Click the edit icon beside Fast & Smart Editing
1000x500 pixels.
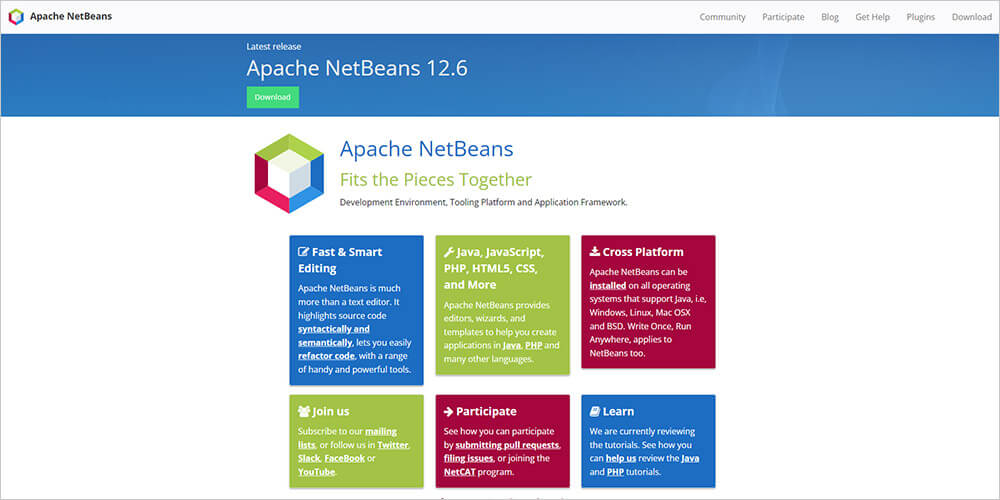pyautogui.click(x=304, y=252)
